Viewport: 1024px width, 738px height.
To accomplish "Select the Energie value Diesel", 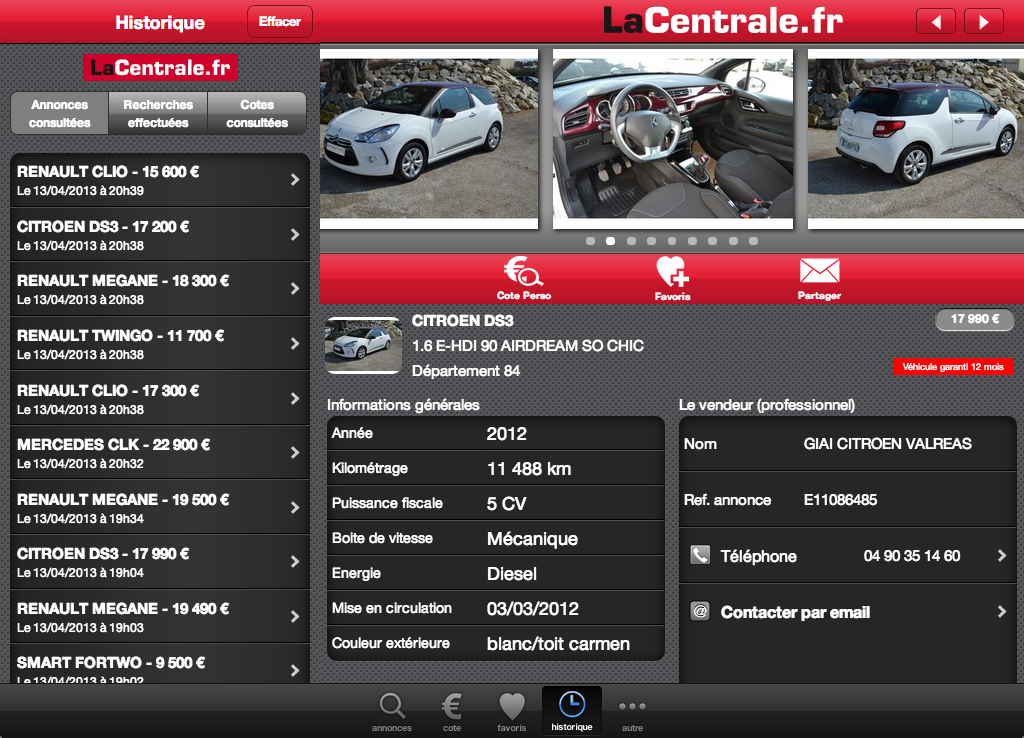I will (x=511, y=573).
